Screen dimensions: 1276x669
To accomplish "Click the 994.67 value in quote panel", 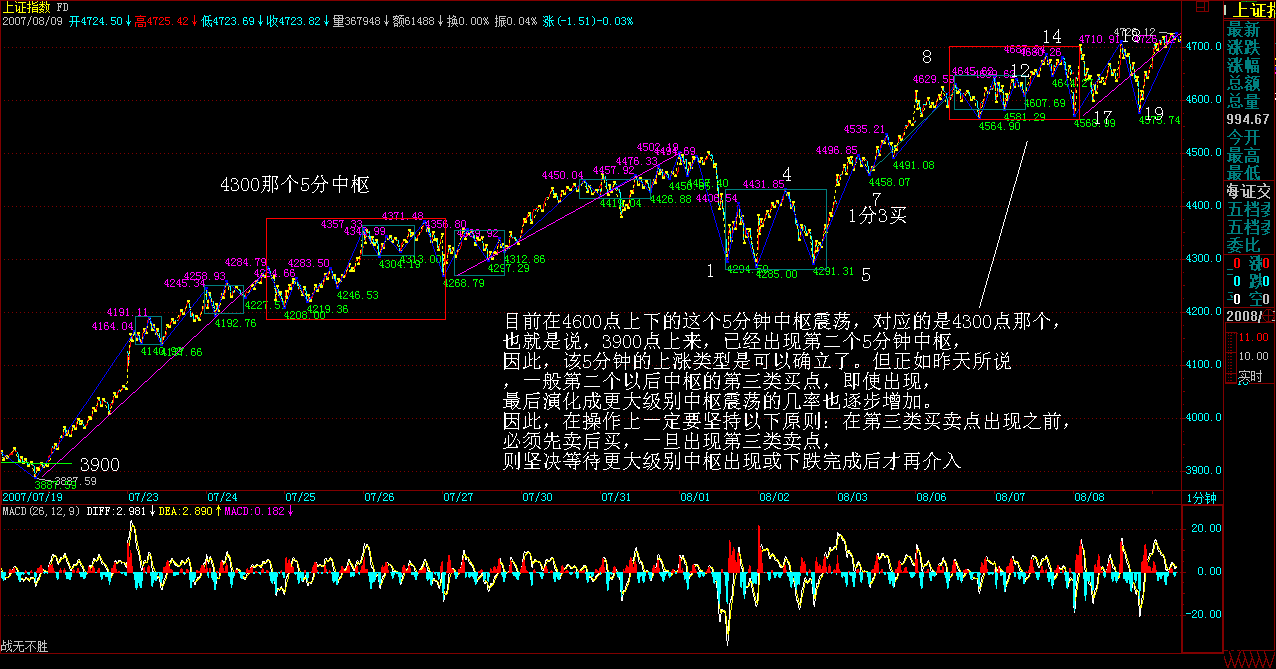I will pyautogui.click(x=1250, y=119).
